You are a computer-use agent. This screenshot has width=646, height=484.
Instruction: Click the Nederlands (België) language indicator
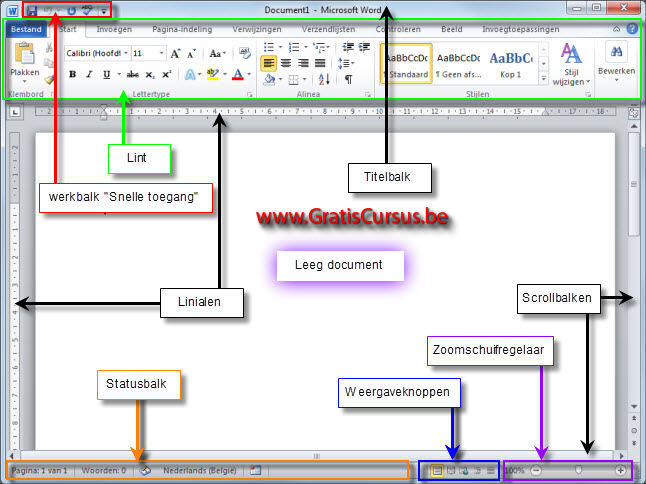point(200,470)
